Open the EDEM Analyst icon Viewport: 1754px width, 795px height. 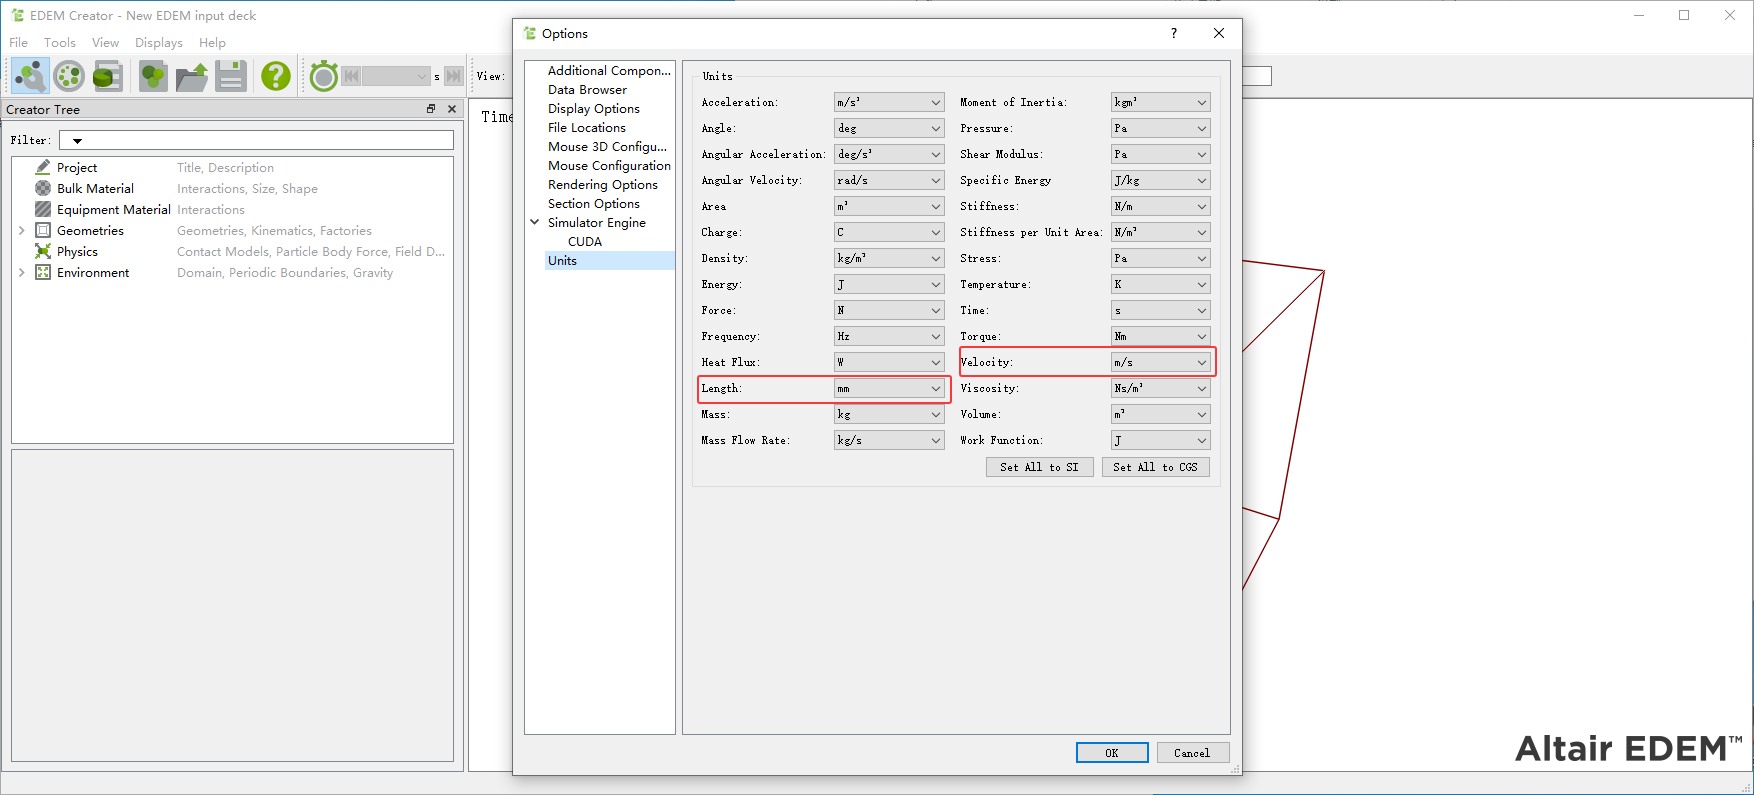[107, 76]
